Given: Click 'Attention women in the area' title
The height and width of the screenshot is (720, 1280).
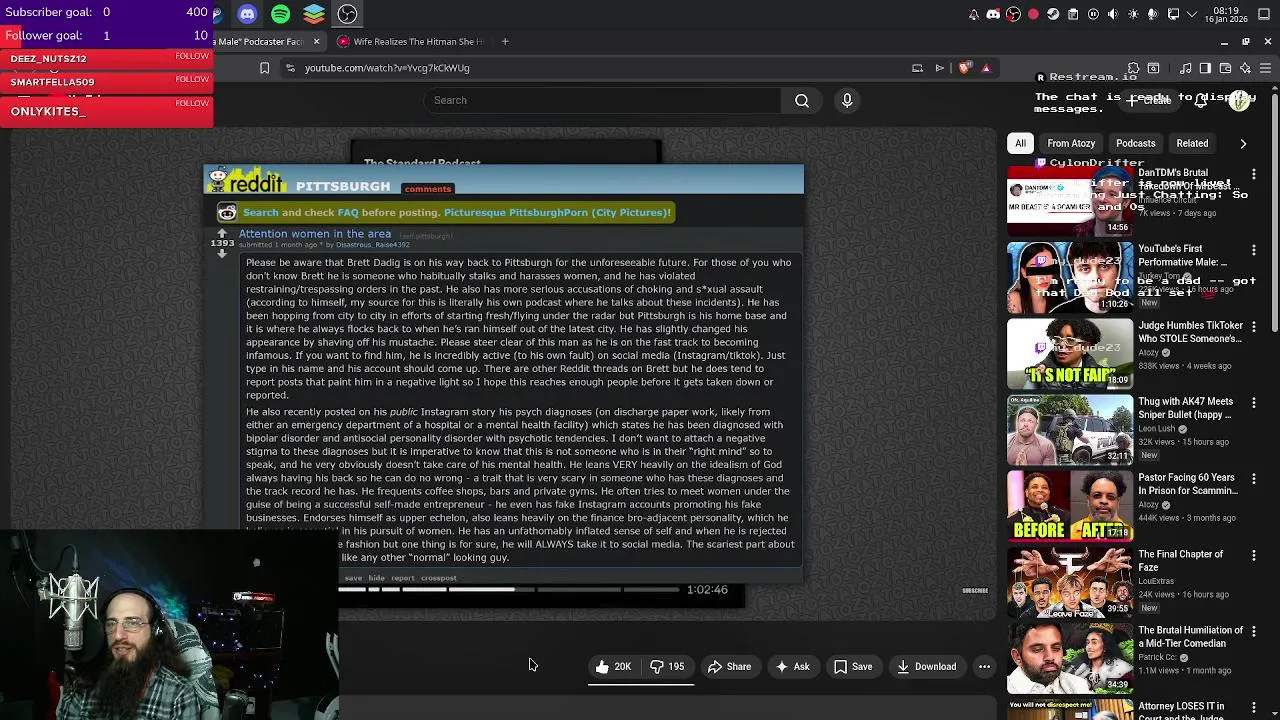Looking at the screenshot, I should (x=315, y=234).
